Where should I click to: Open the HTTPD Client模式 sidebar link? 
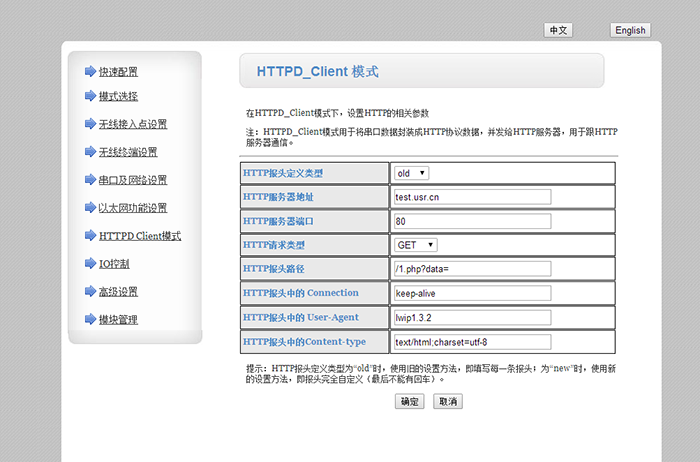click(x=139, y=236)
